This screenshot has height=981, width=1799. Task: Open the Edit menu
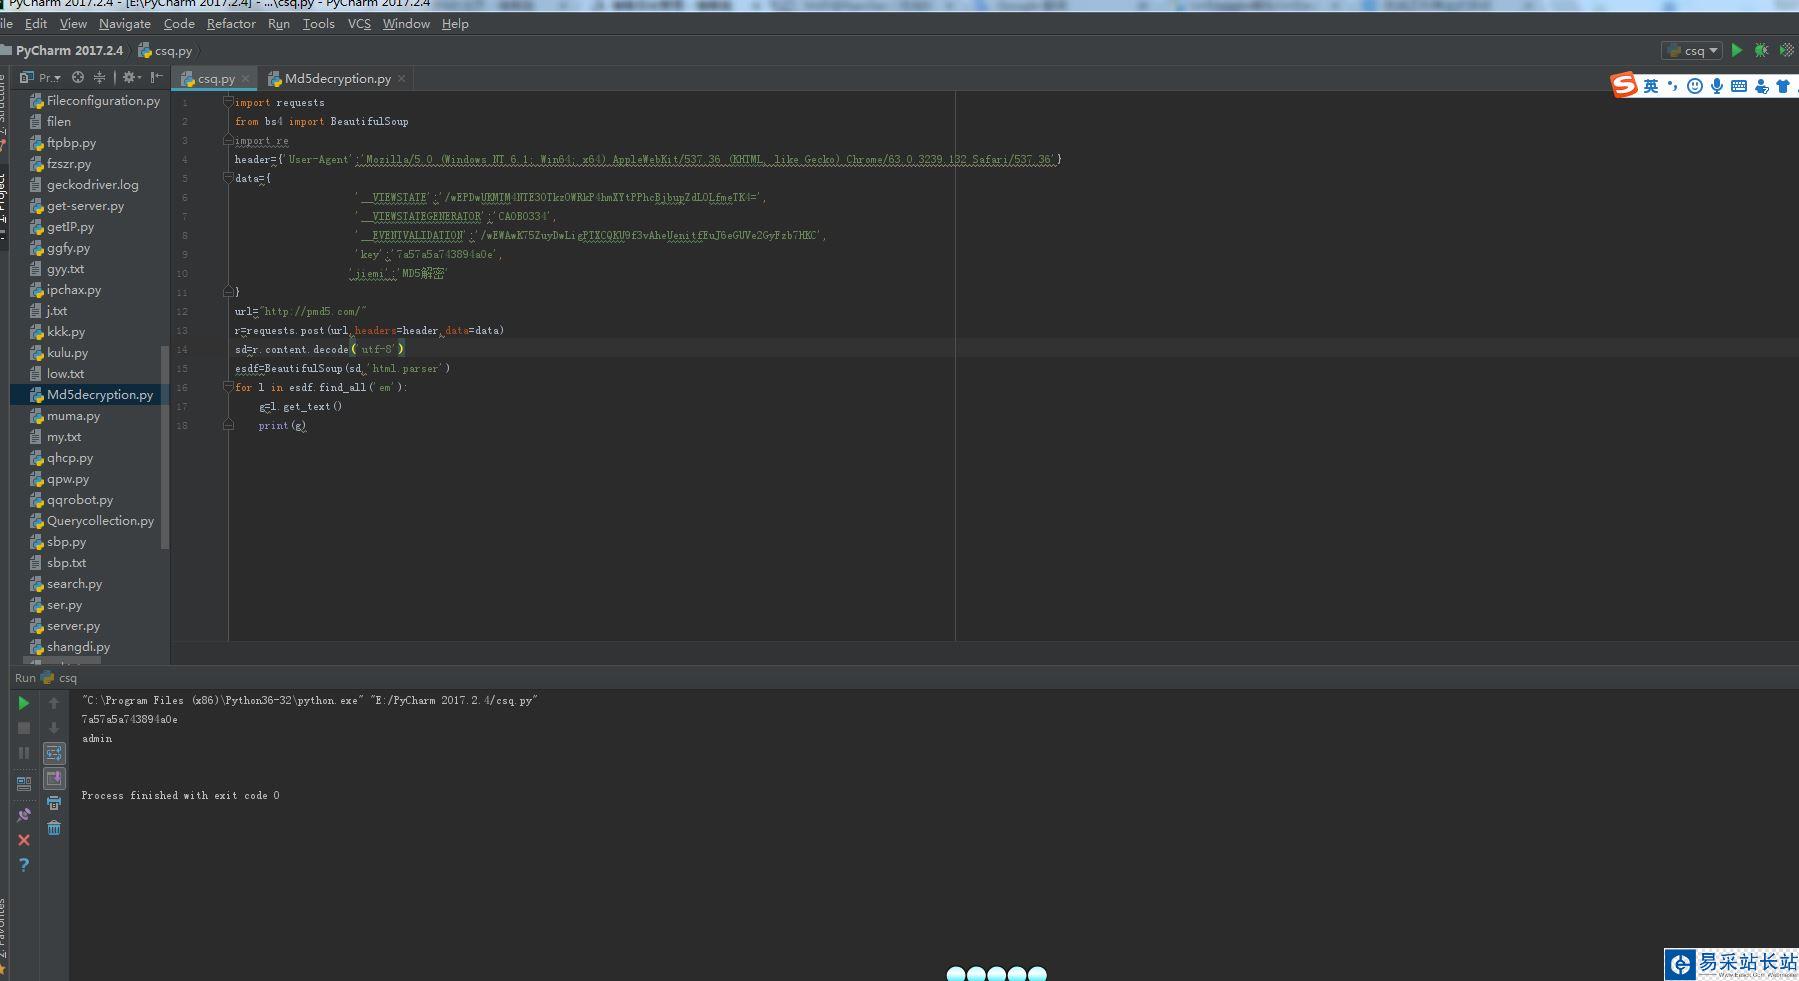pyautogui.click(x=36, y=23)
